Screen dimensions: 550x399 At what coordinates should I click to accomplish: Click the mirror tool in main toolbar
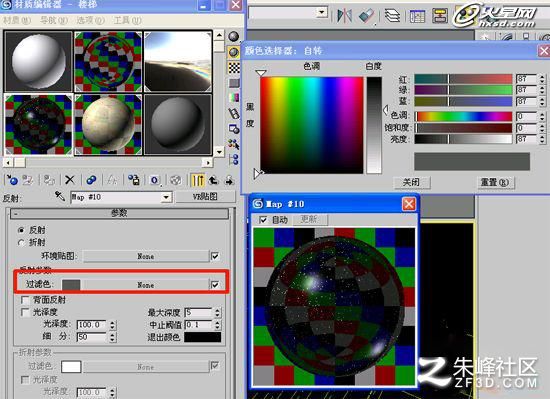[344, 16]
